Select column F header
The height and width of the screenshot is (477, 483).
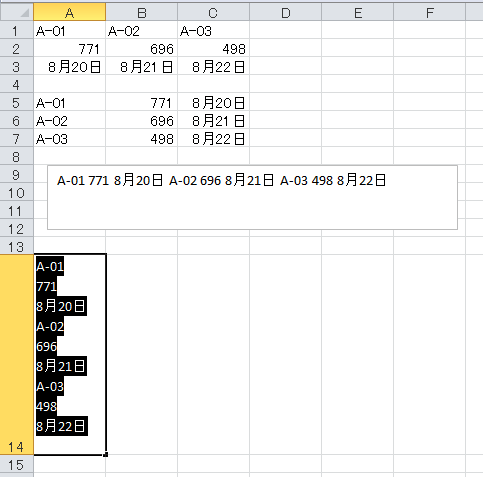(430, 12)
